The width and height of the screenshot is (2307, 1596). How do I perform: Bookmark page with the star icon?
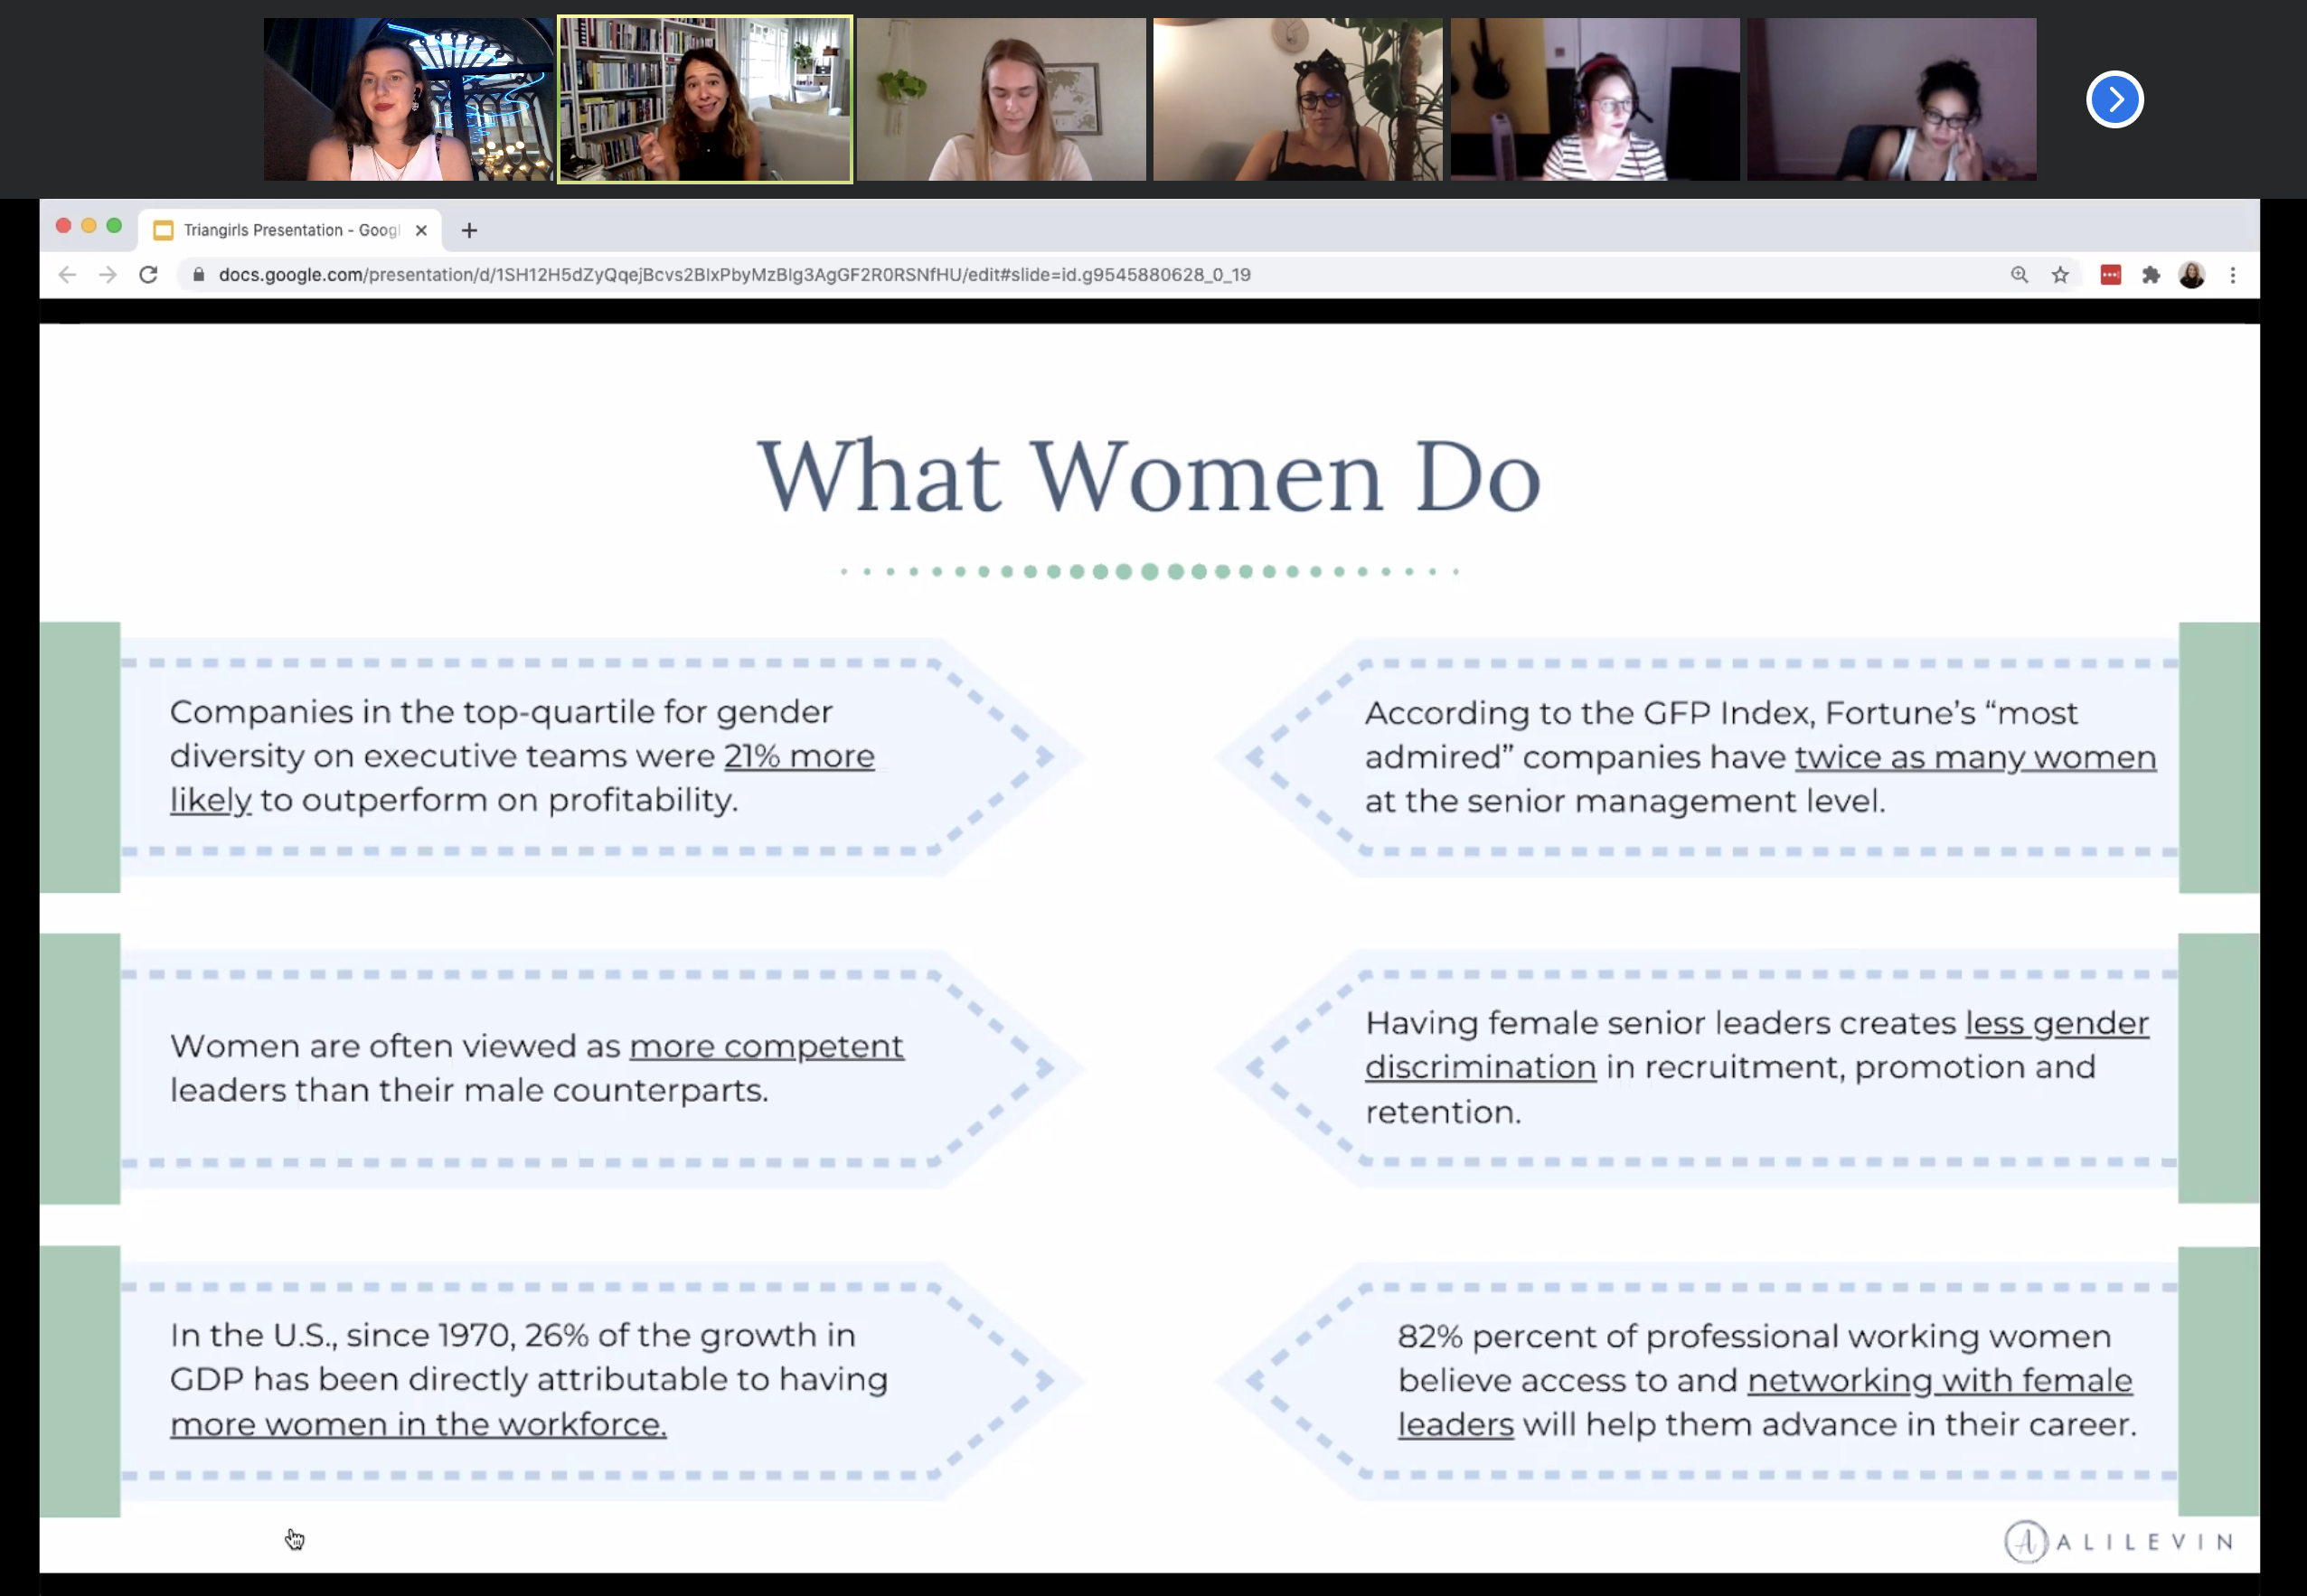pos(2060,275)
